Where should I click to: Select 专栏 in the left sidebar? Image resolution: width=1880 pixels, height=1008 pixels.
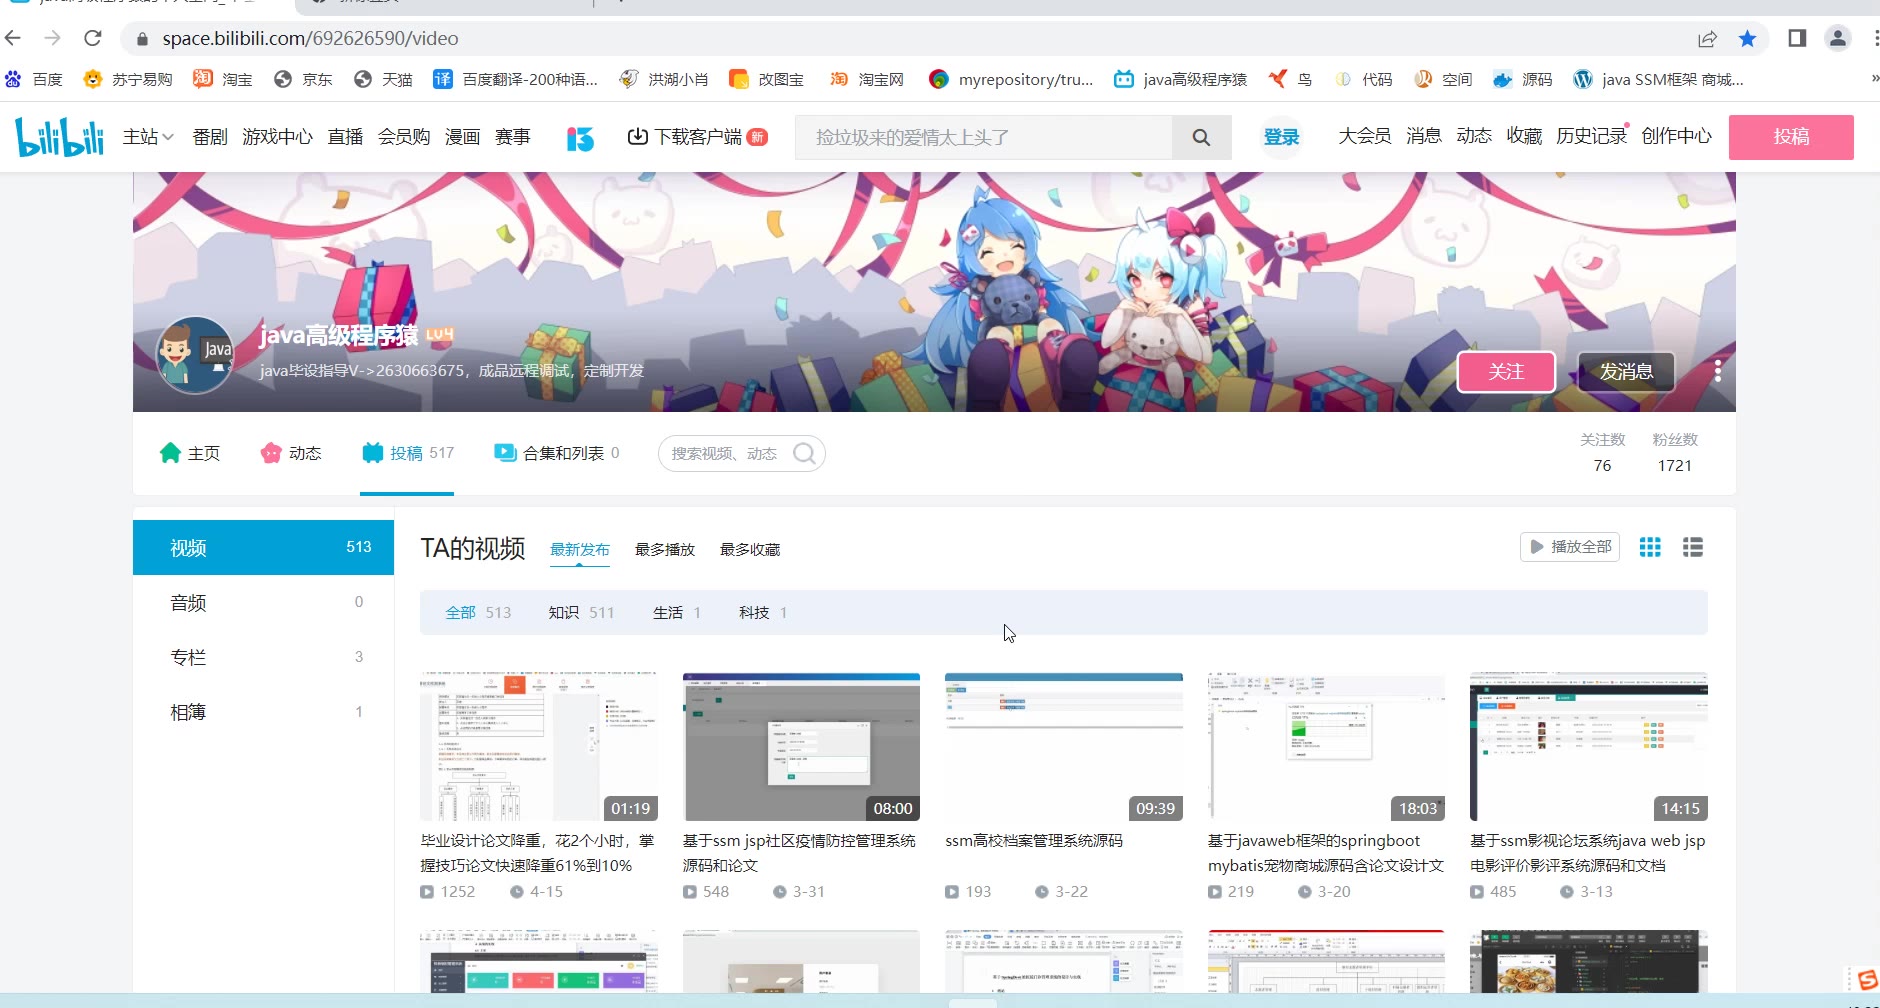point(263,657)
